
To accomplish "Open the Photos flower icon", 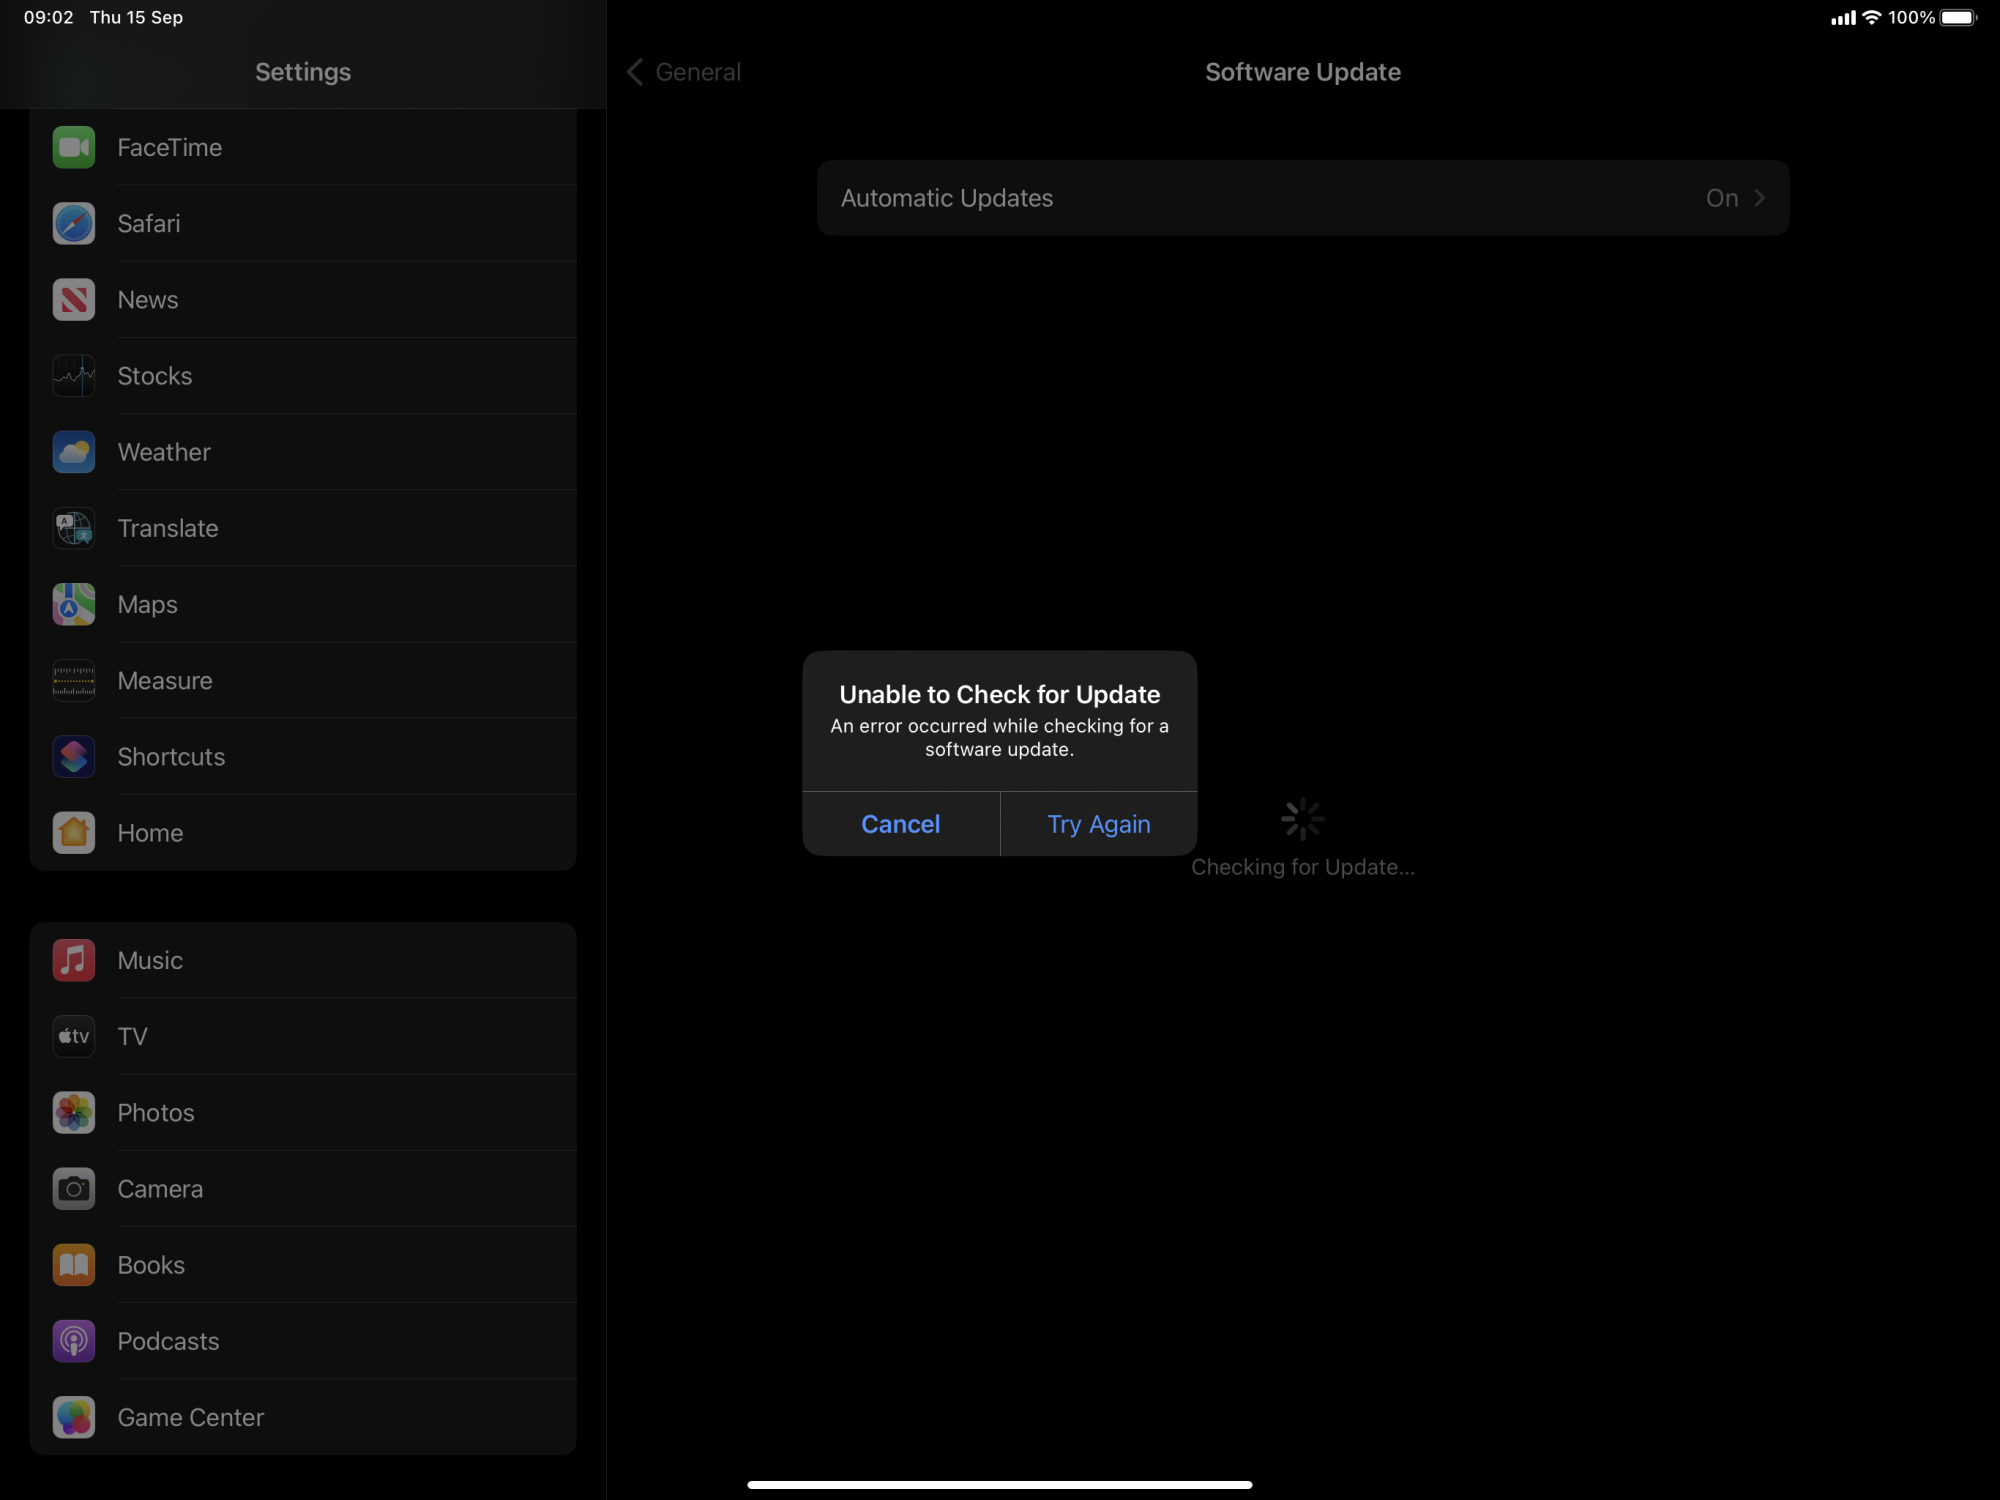I will (x=73, y=1112).
